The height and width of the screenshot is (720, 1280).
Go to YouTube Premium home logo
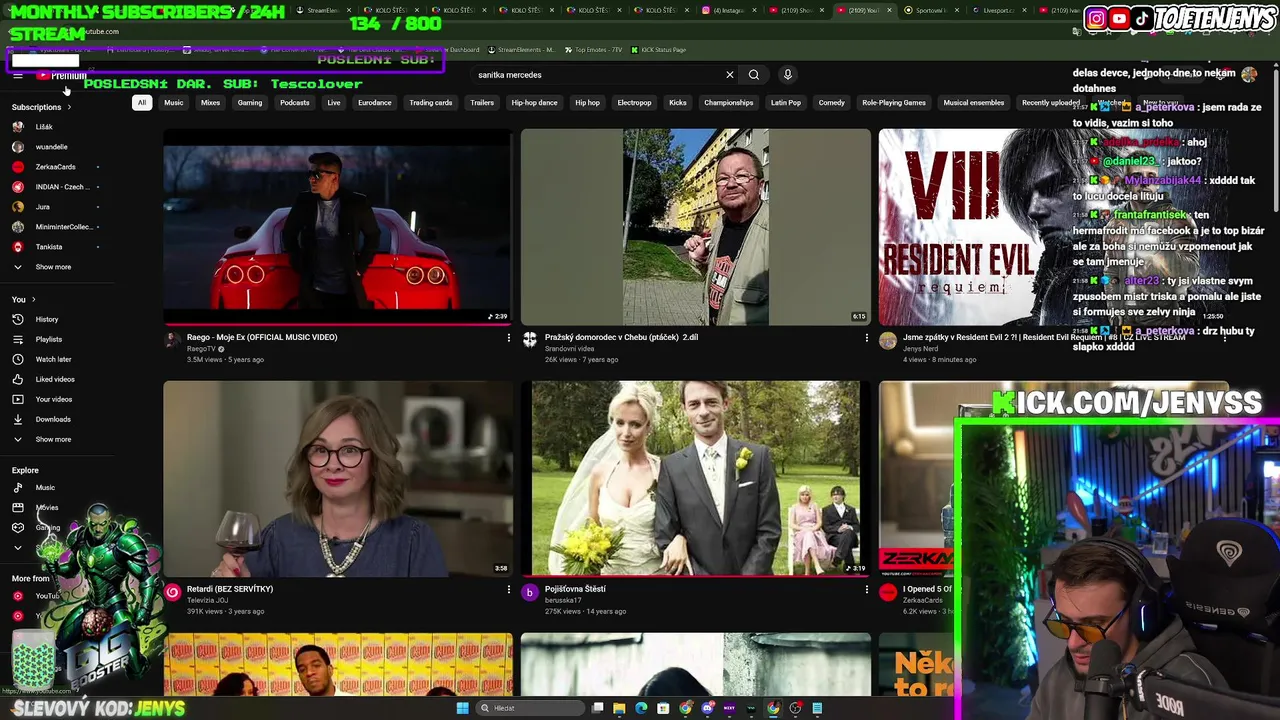pos(62,76)
